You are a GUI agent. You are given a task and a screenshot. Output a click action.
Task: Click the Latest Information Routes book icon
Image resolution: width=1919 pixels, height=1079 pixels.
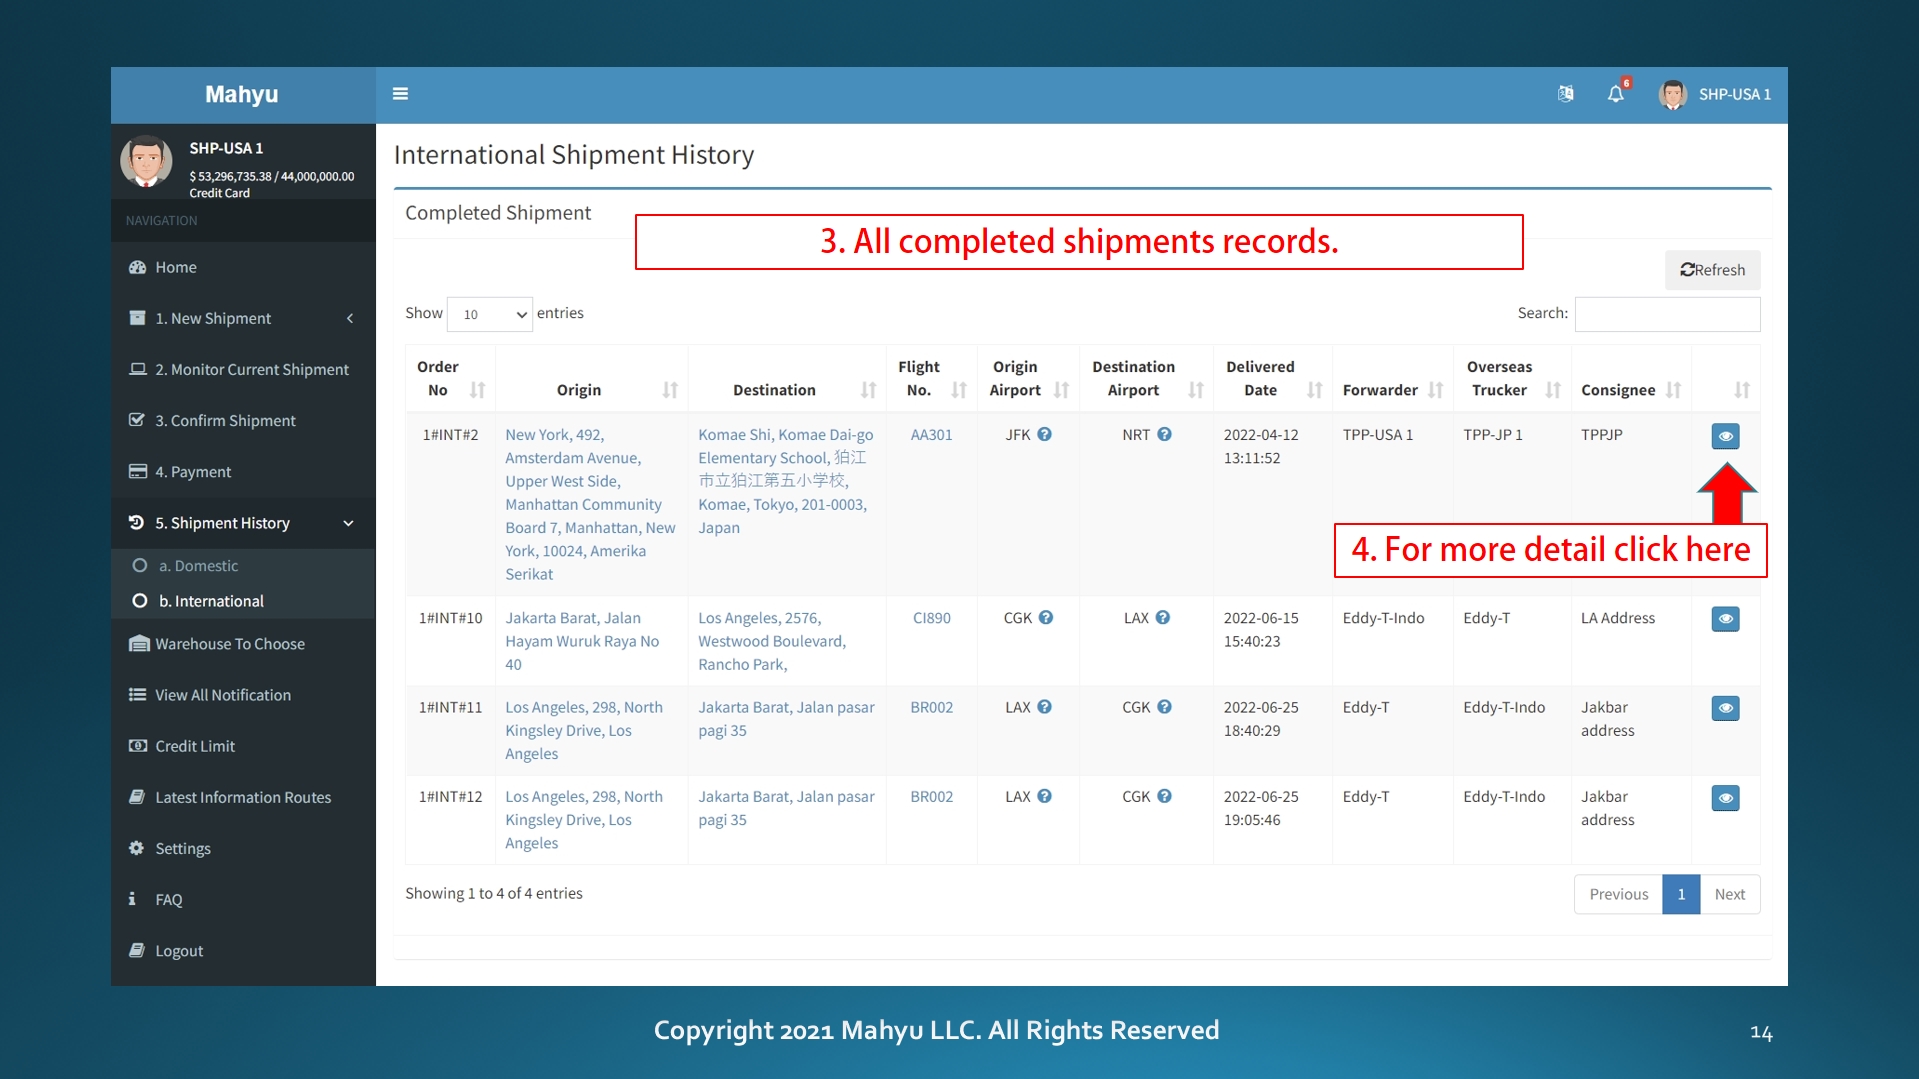(138, 797)
